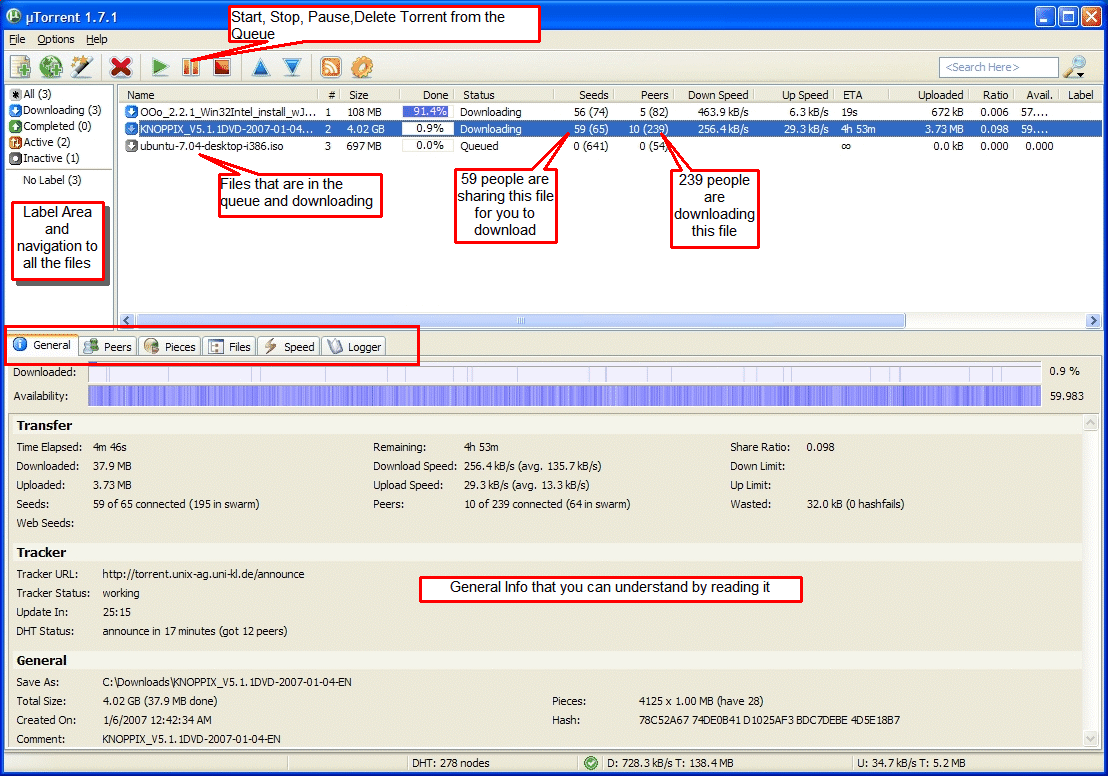1108x776 pixels.
Task: Click the 91.4% progress bar
Action: 426,112
